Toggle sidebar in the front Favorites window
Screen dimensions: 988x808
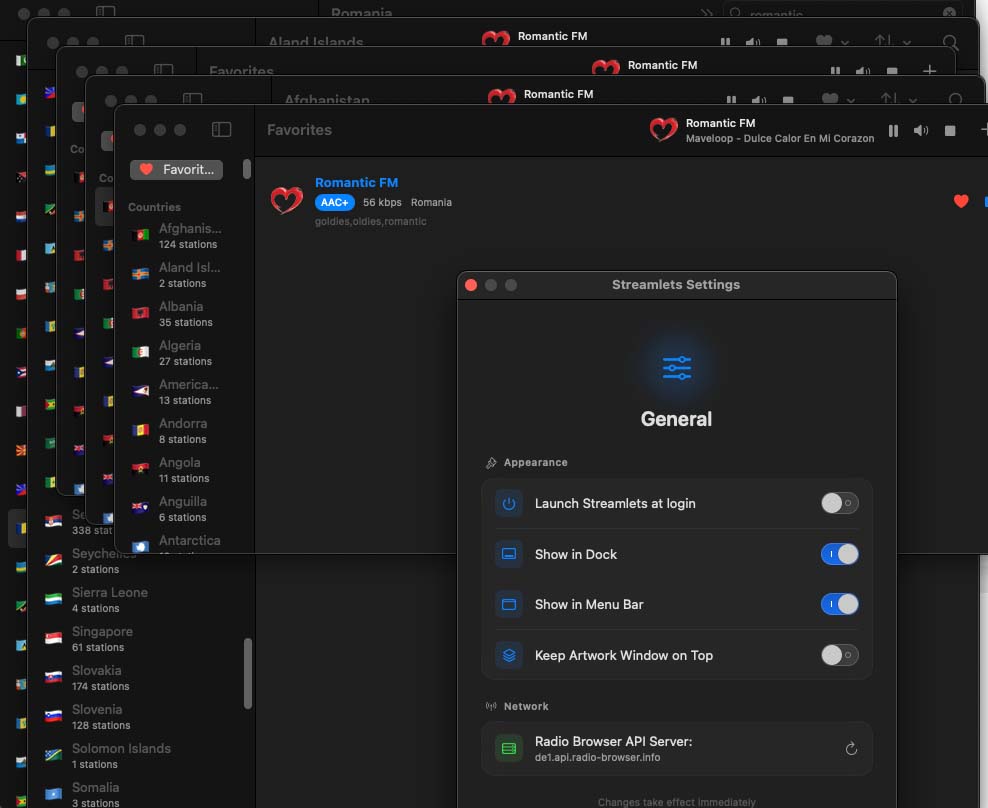(221, 130)
